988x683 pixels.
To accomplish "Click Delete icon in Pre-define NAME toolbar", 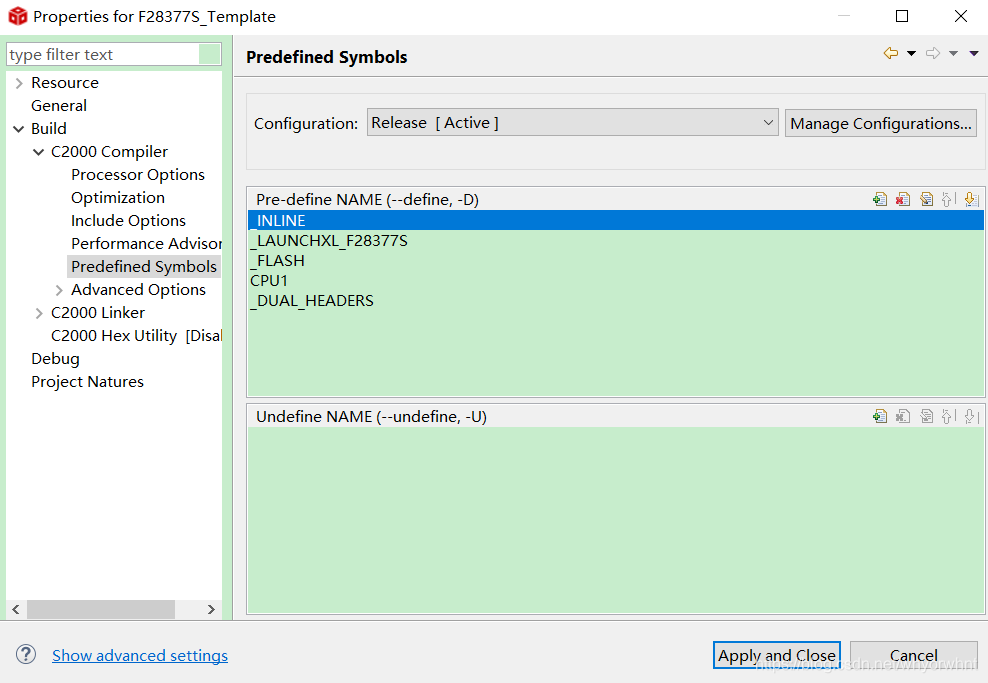I will 903,200.
